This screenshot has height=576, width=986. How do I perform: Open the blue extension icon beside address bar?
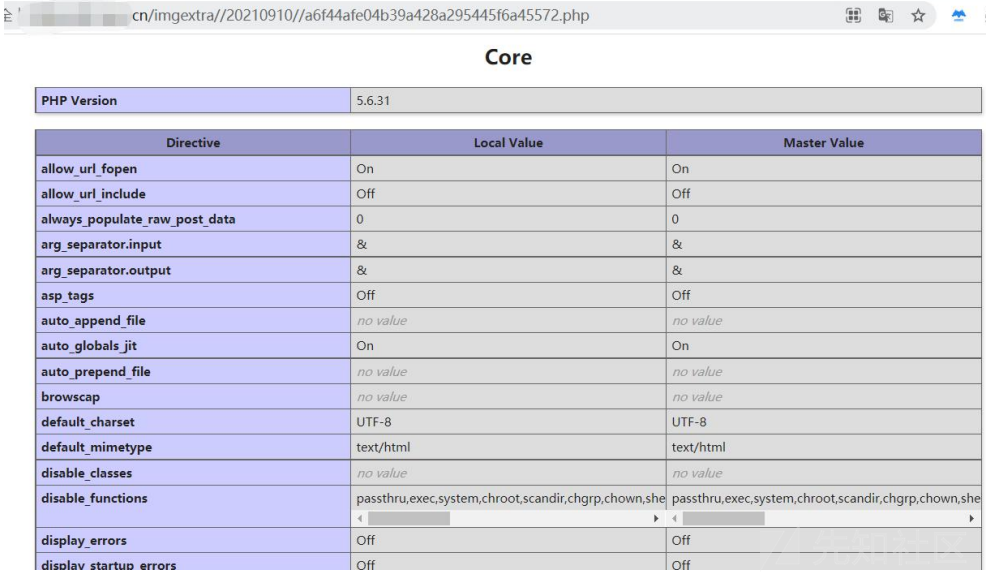[x=958, y=16]
